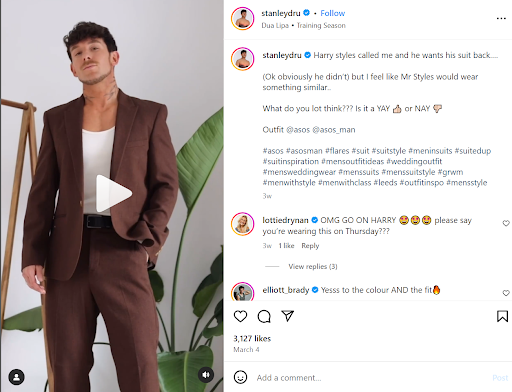Save post with bookmark icon
Viewport: 512px width, 392px height.
tap(502, 316)
